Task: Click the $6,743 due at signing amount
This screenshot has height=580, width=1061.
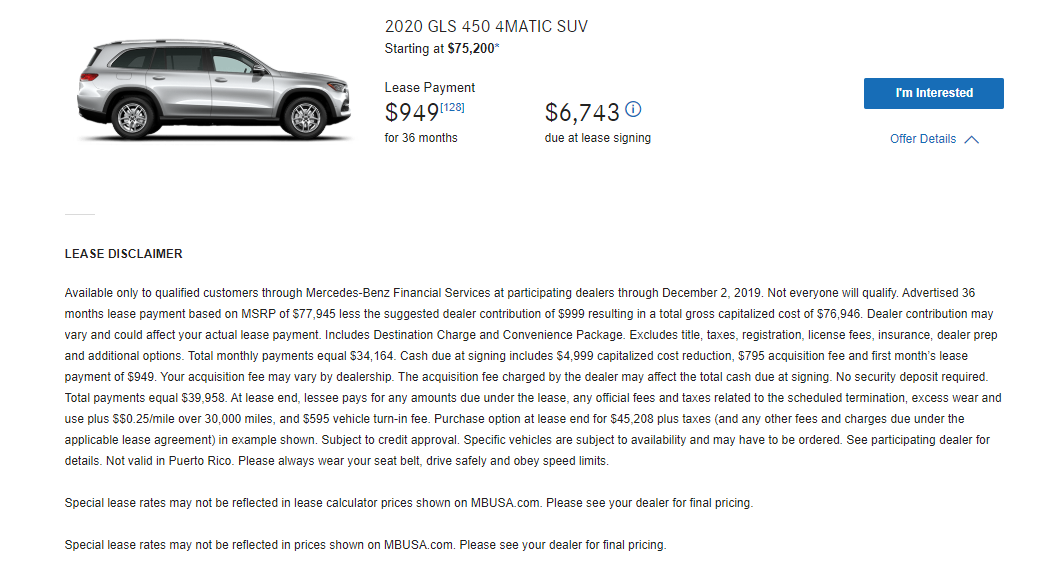Action: pyautogui.click(x=582, y=112)
